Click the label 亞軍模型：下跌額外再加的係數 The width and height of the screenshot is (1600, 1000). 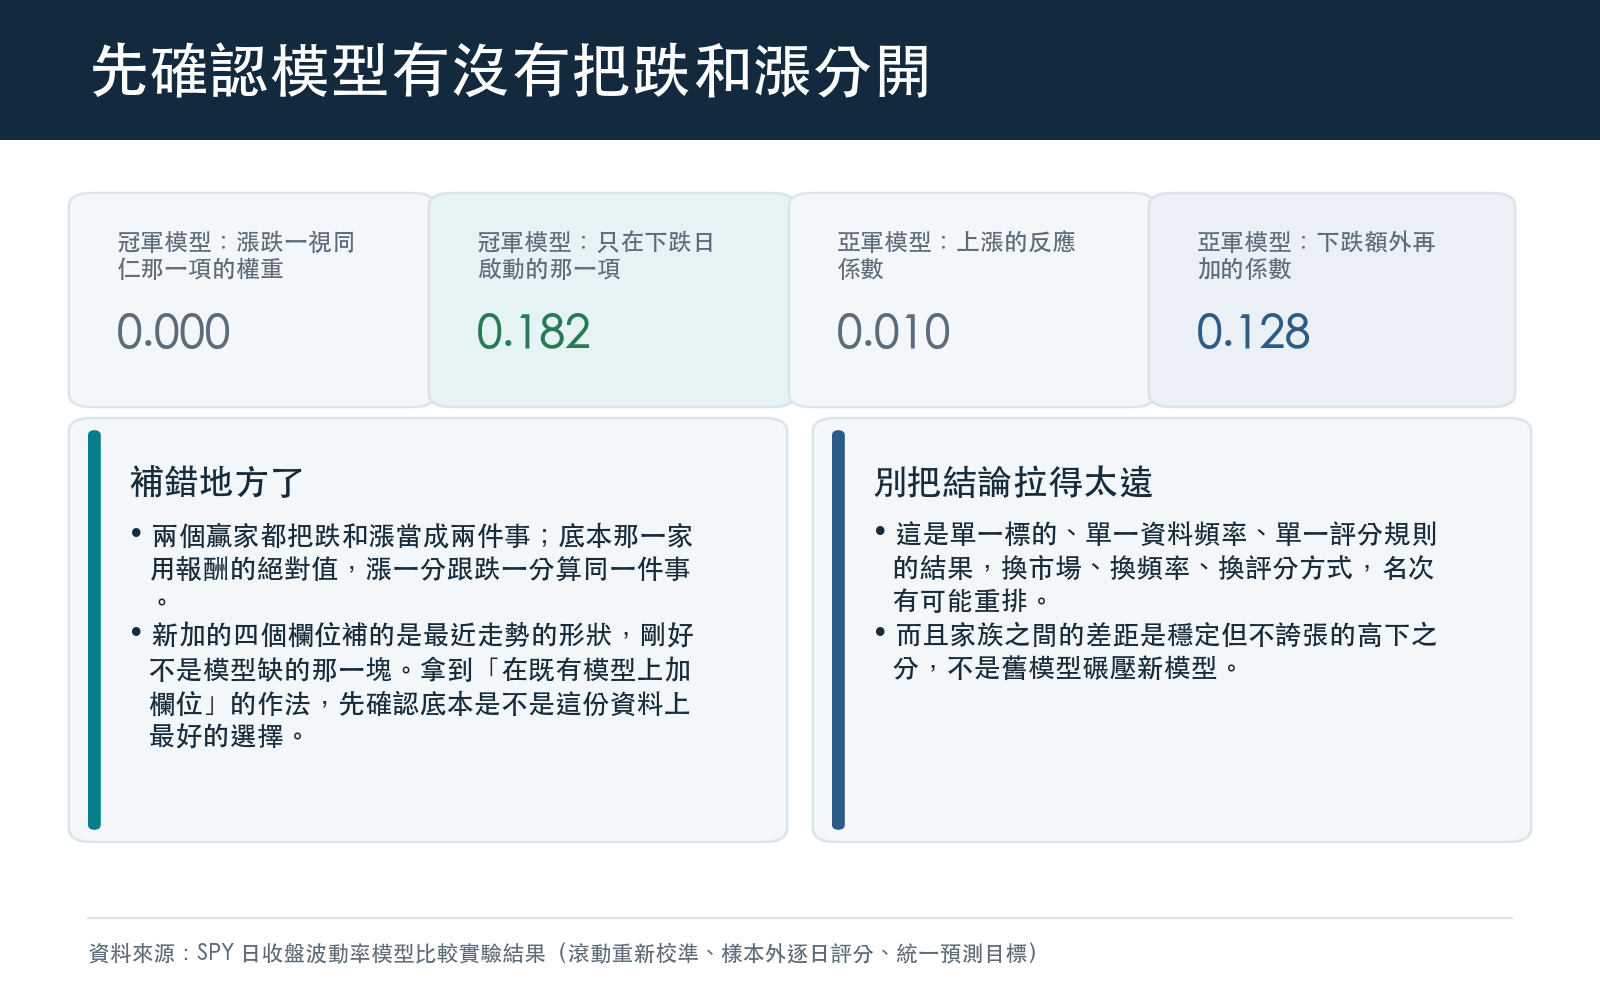click(x=1316, y=255)
